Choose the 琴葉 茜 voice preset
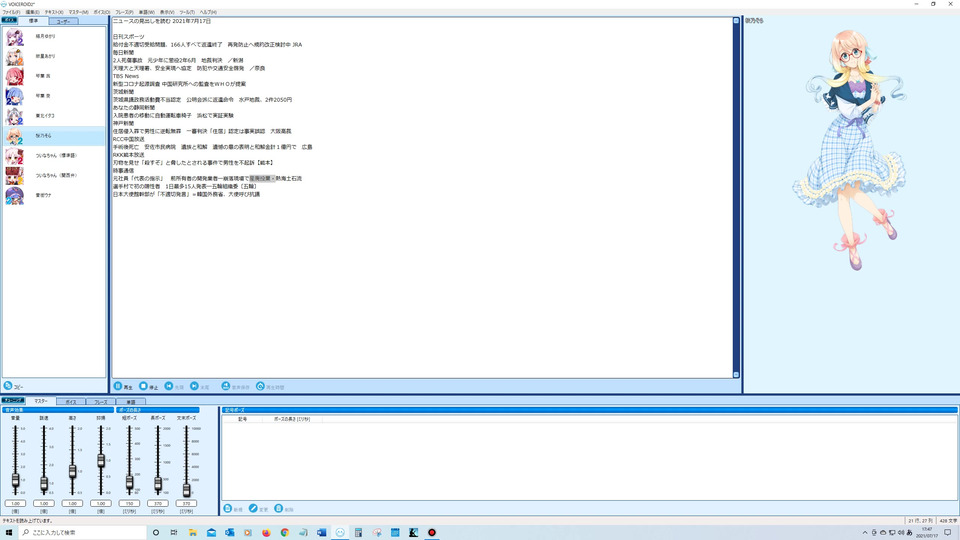Screen dimensions: 960x540 [15, 76]
